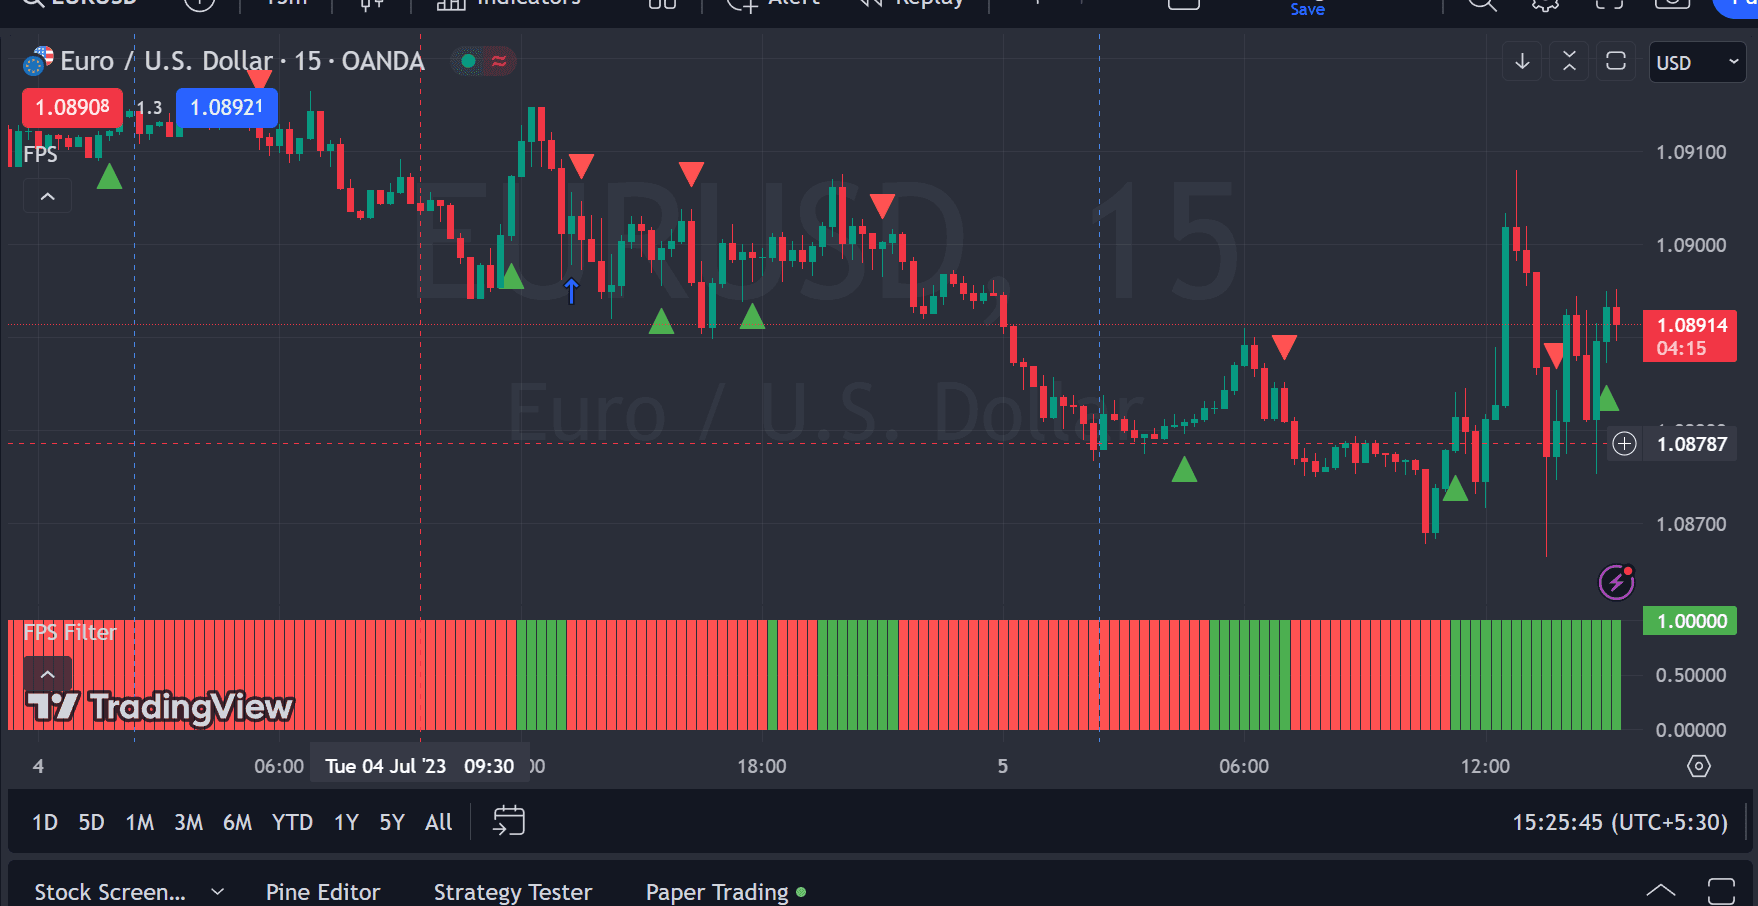This screenshot has height=906, width=1758.
Task: Select the 5D date range
Action: (91, 822)
